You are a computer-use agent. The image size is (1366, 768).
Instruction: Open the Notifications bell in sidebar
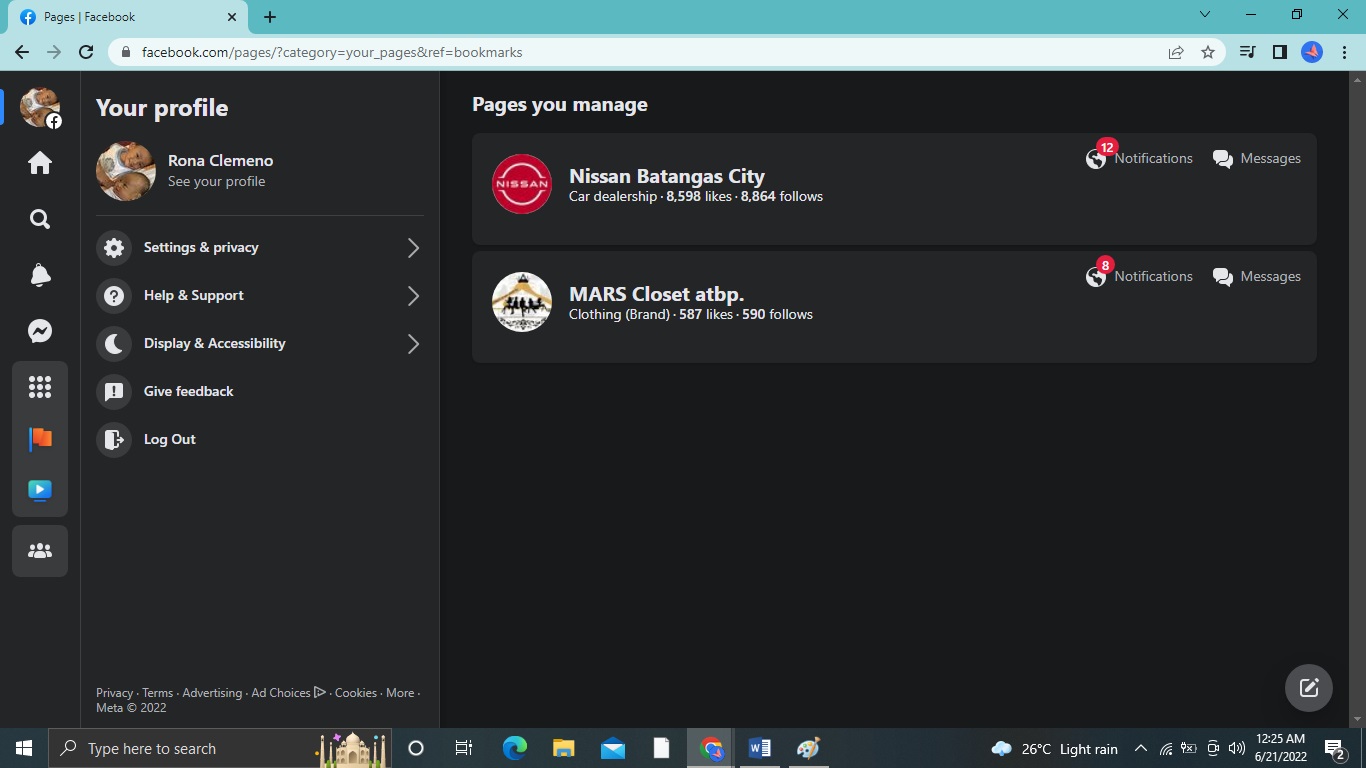pyautogui.click(x=40, y=275)
